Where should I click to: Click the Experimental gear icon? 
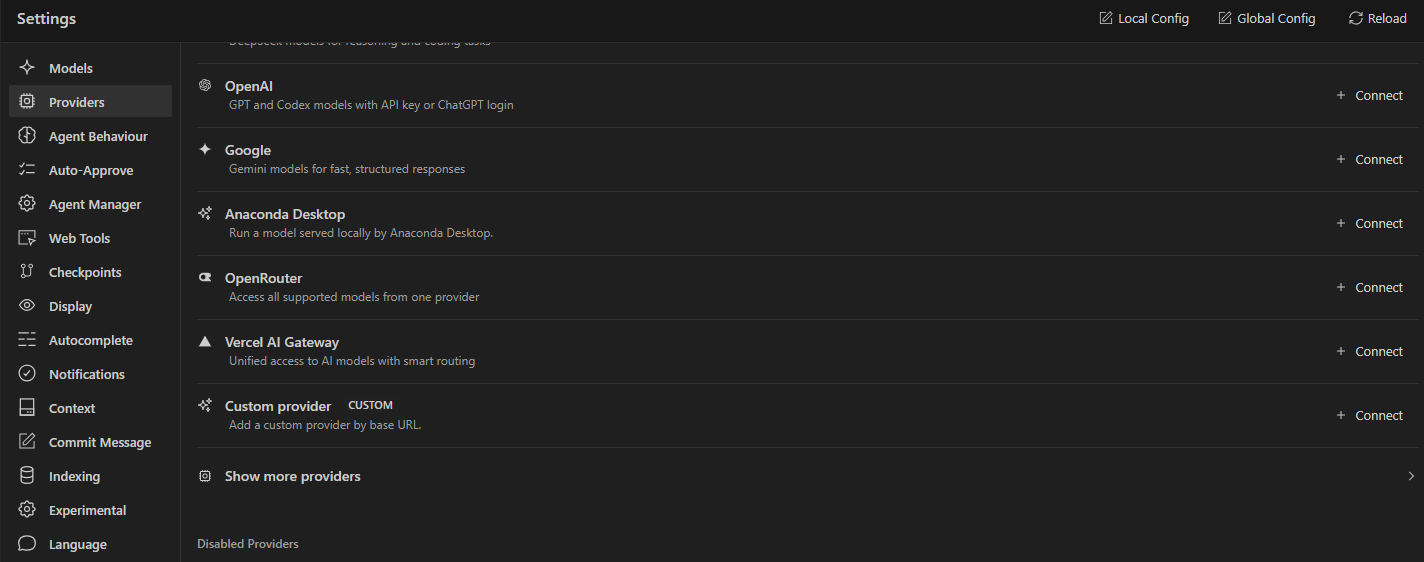(x=27, y=510)
